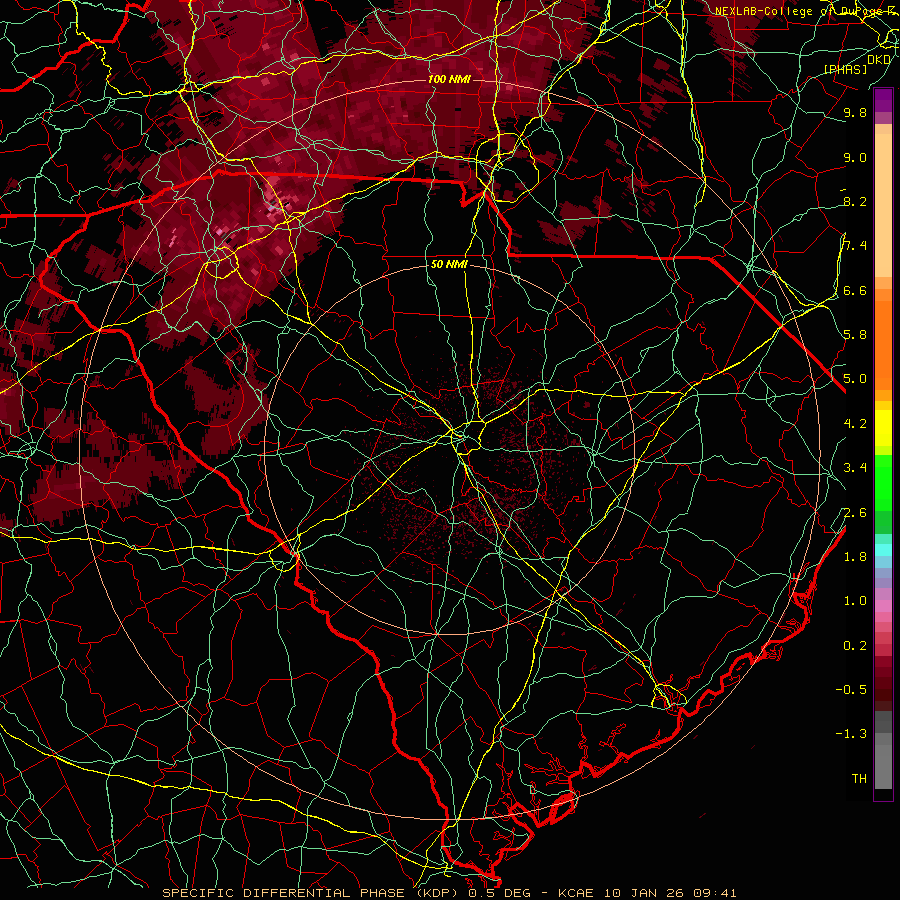The height and width of the screenshot is (900, 900).
Task: Click the 6.6 value on the color scale
Action: 855,291
